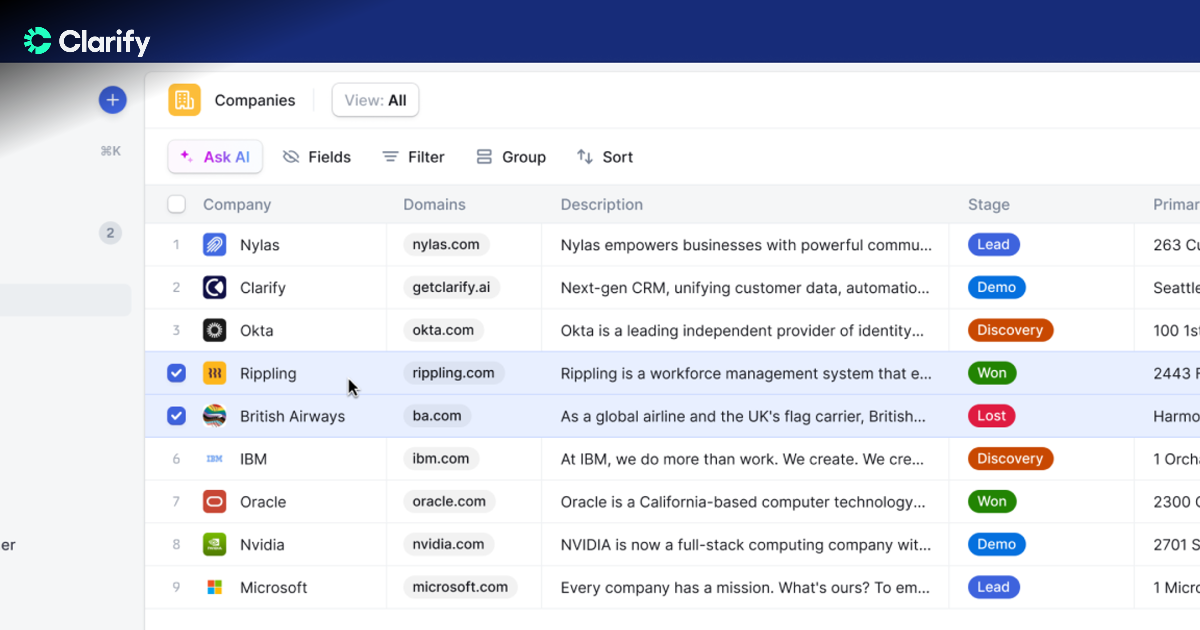Image resolution: width=1200 pixels, height=630 pixels.
Task: Open the getclarify.ai domain link
Action: (451, 288)
